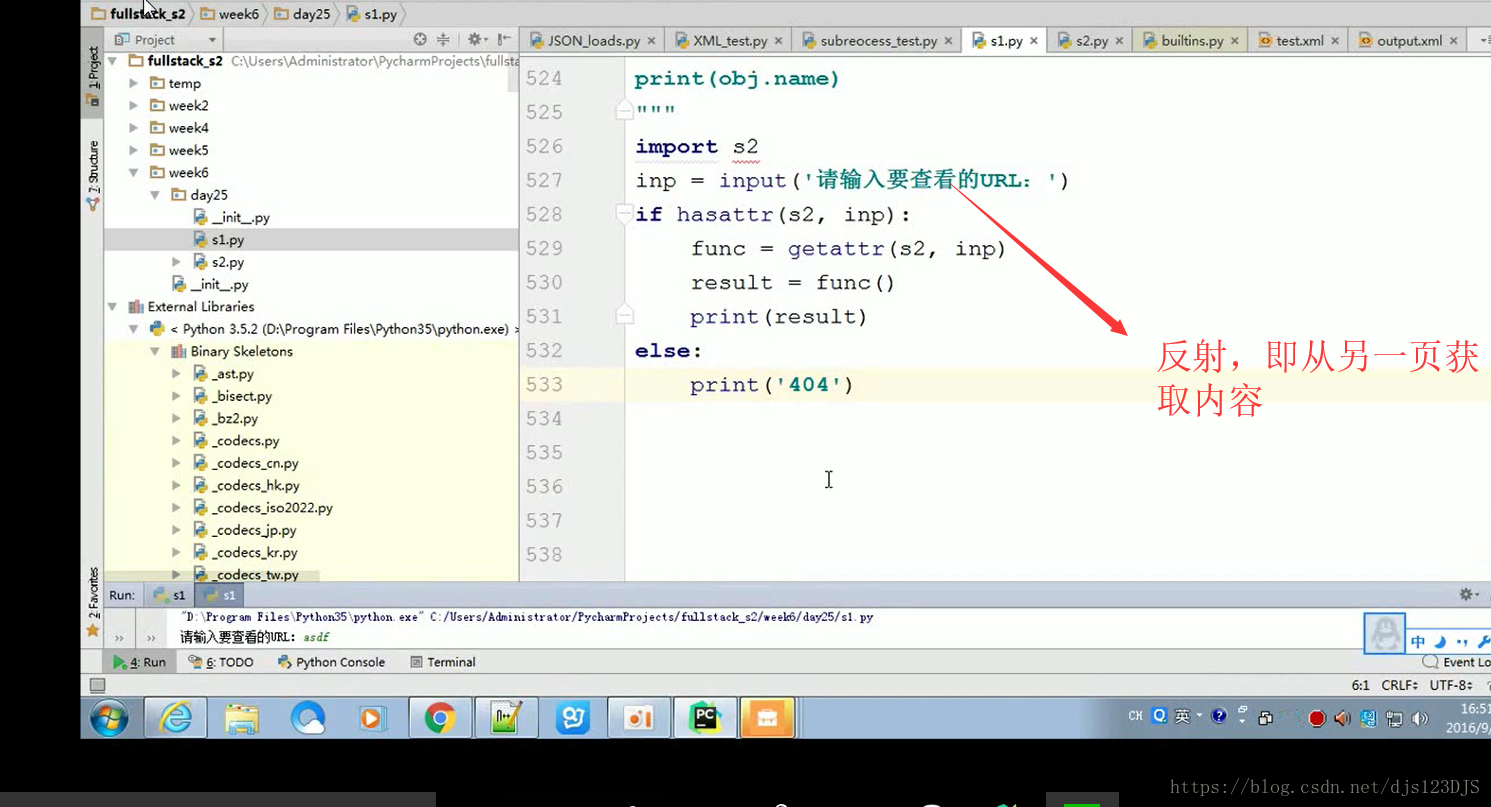Click the tool windows toggle square icon

point(97,685)
